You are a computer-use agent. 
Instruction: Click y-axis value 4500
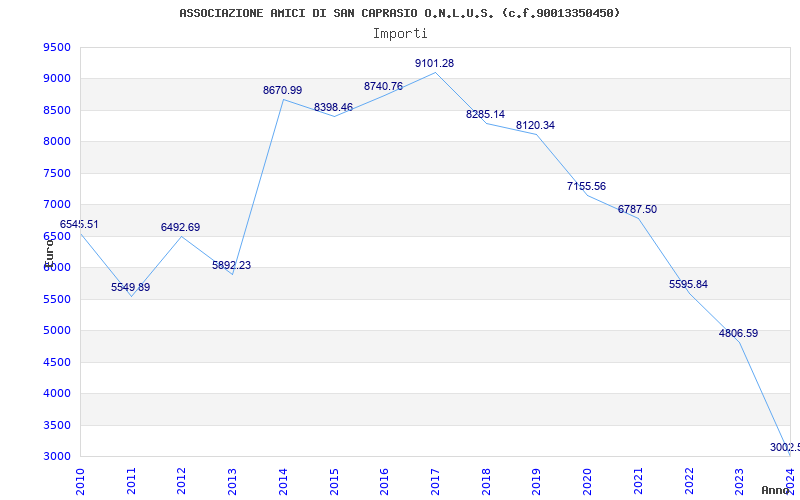click(57, 362)
